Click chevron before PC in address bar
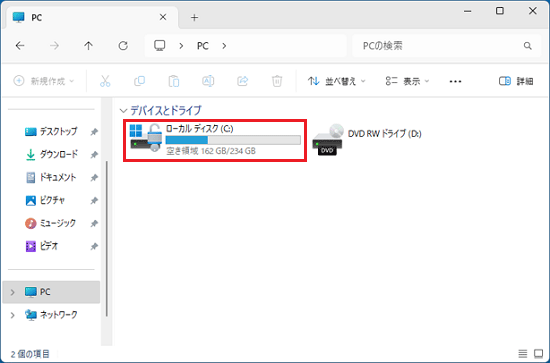 click(181, 46)
